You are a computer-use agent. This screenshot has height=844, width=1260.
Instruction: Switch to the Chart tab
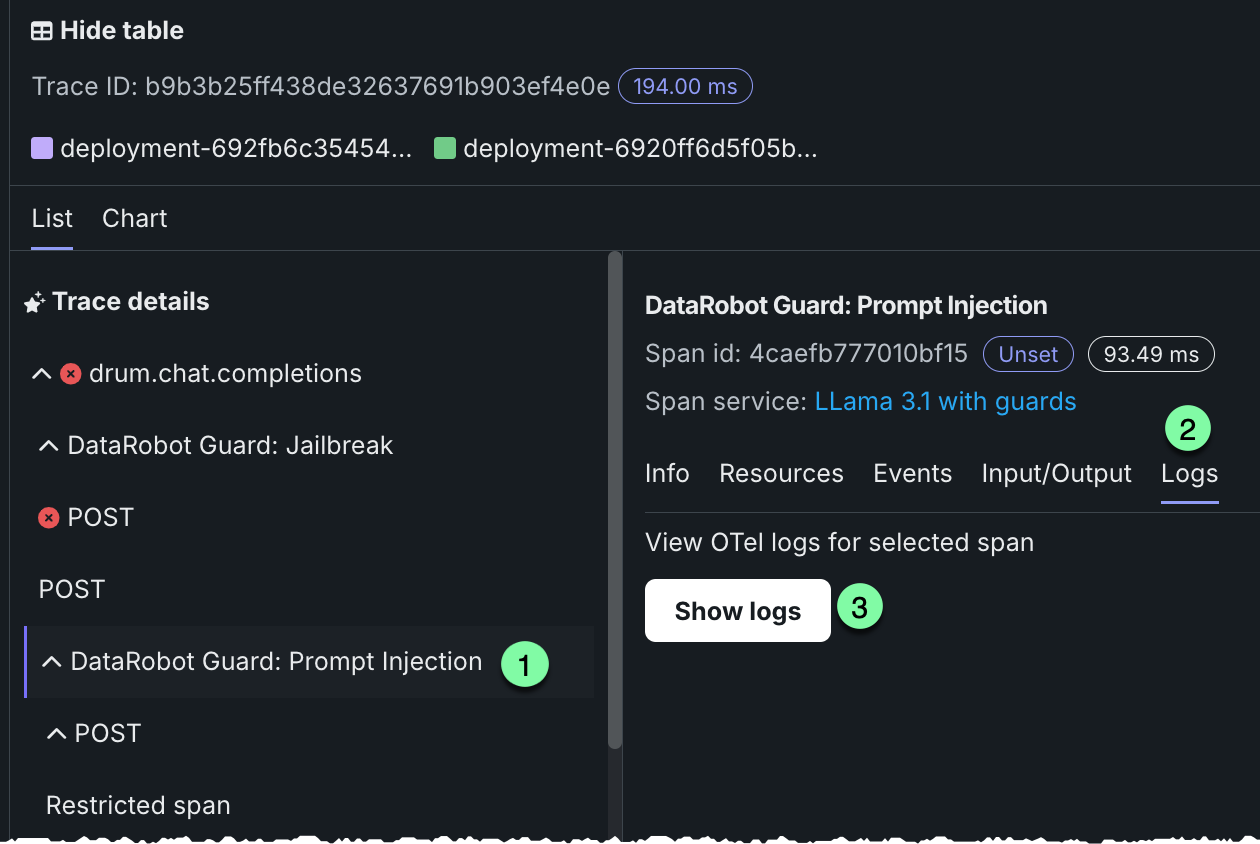[x=135, y=219]
